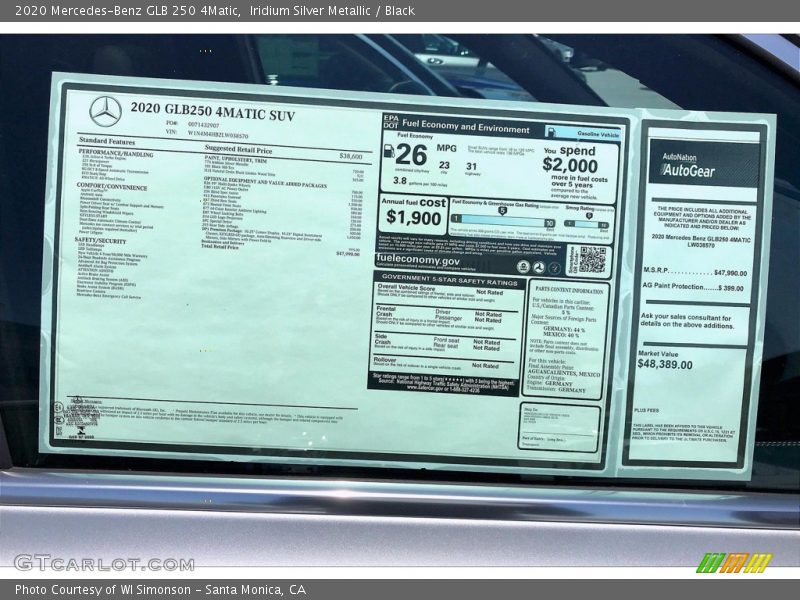Click the 'Suggested Retail Price' heading
This screenshot has height=600, width=800.
(238, 149)
